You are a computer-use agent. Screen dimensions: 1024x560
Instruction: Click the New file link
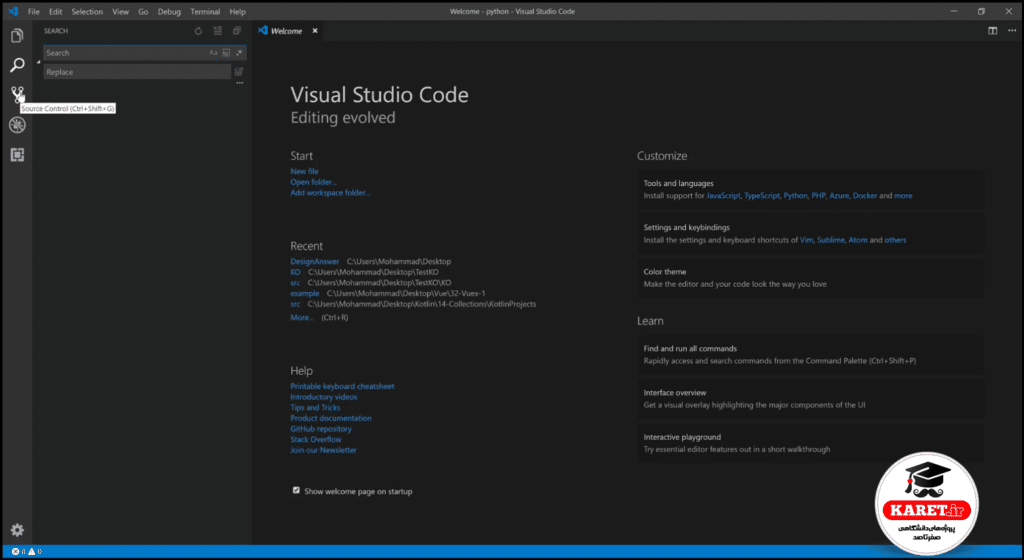304,171
